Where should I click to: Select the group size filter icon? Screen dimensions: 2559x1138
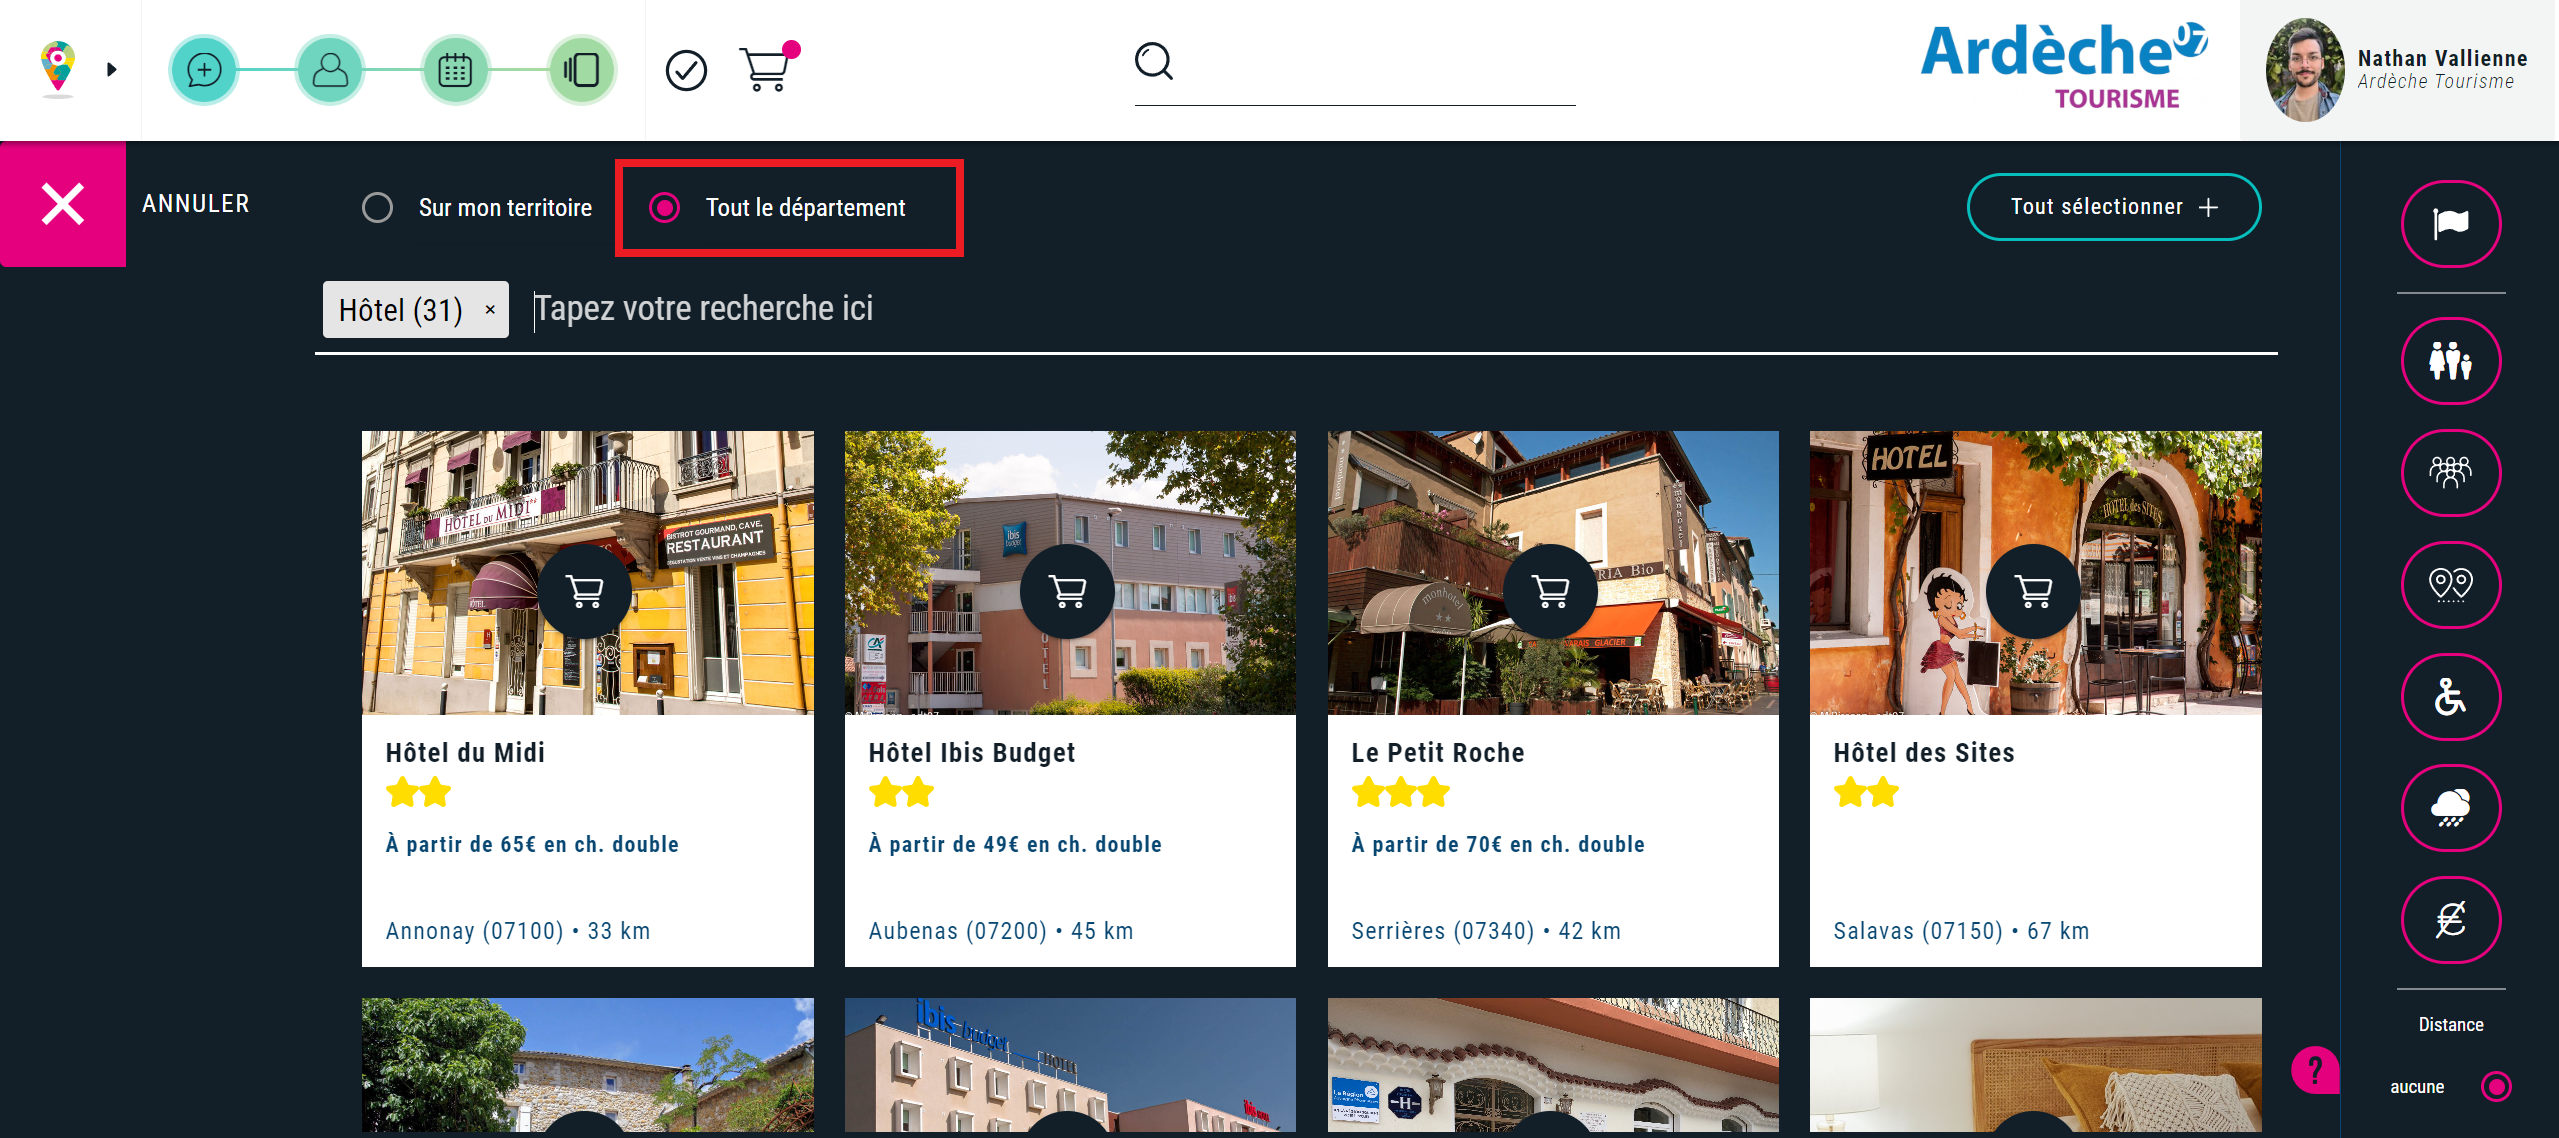click(x=2451, y=473)
